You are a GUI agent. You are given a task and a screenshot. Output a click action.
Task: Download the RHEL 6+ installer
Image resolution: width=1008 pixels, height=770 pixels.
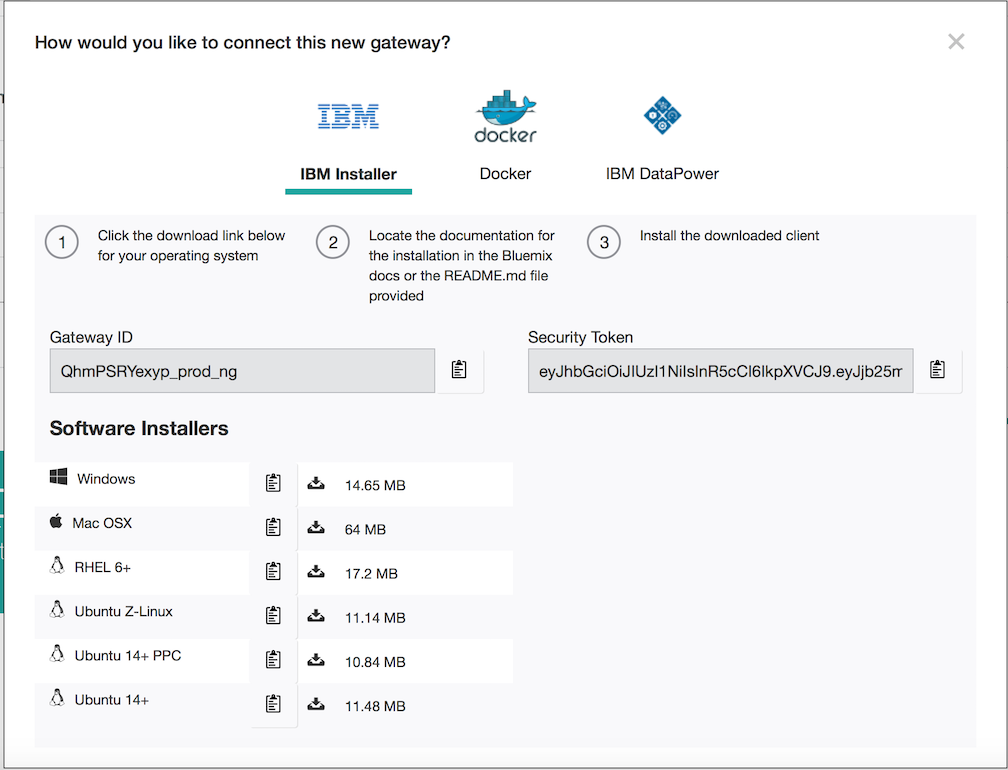point(316,571)
